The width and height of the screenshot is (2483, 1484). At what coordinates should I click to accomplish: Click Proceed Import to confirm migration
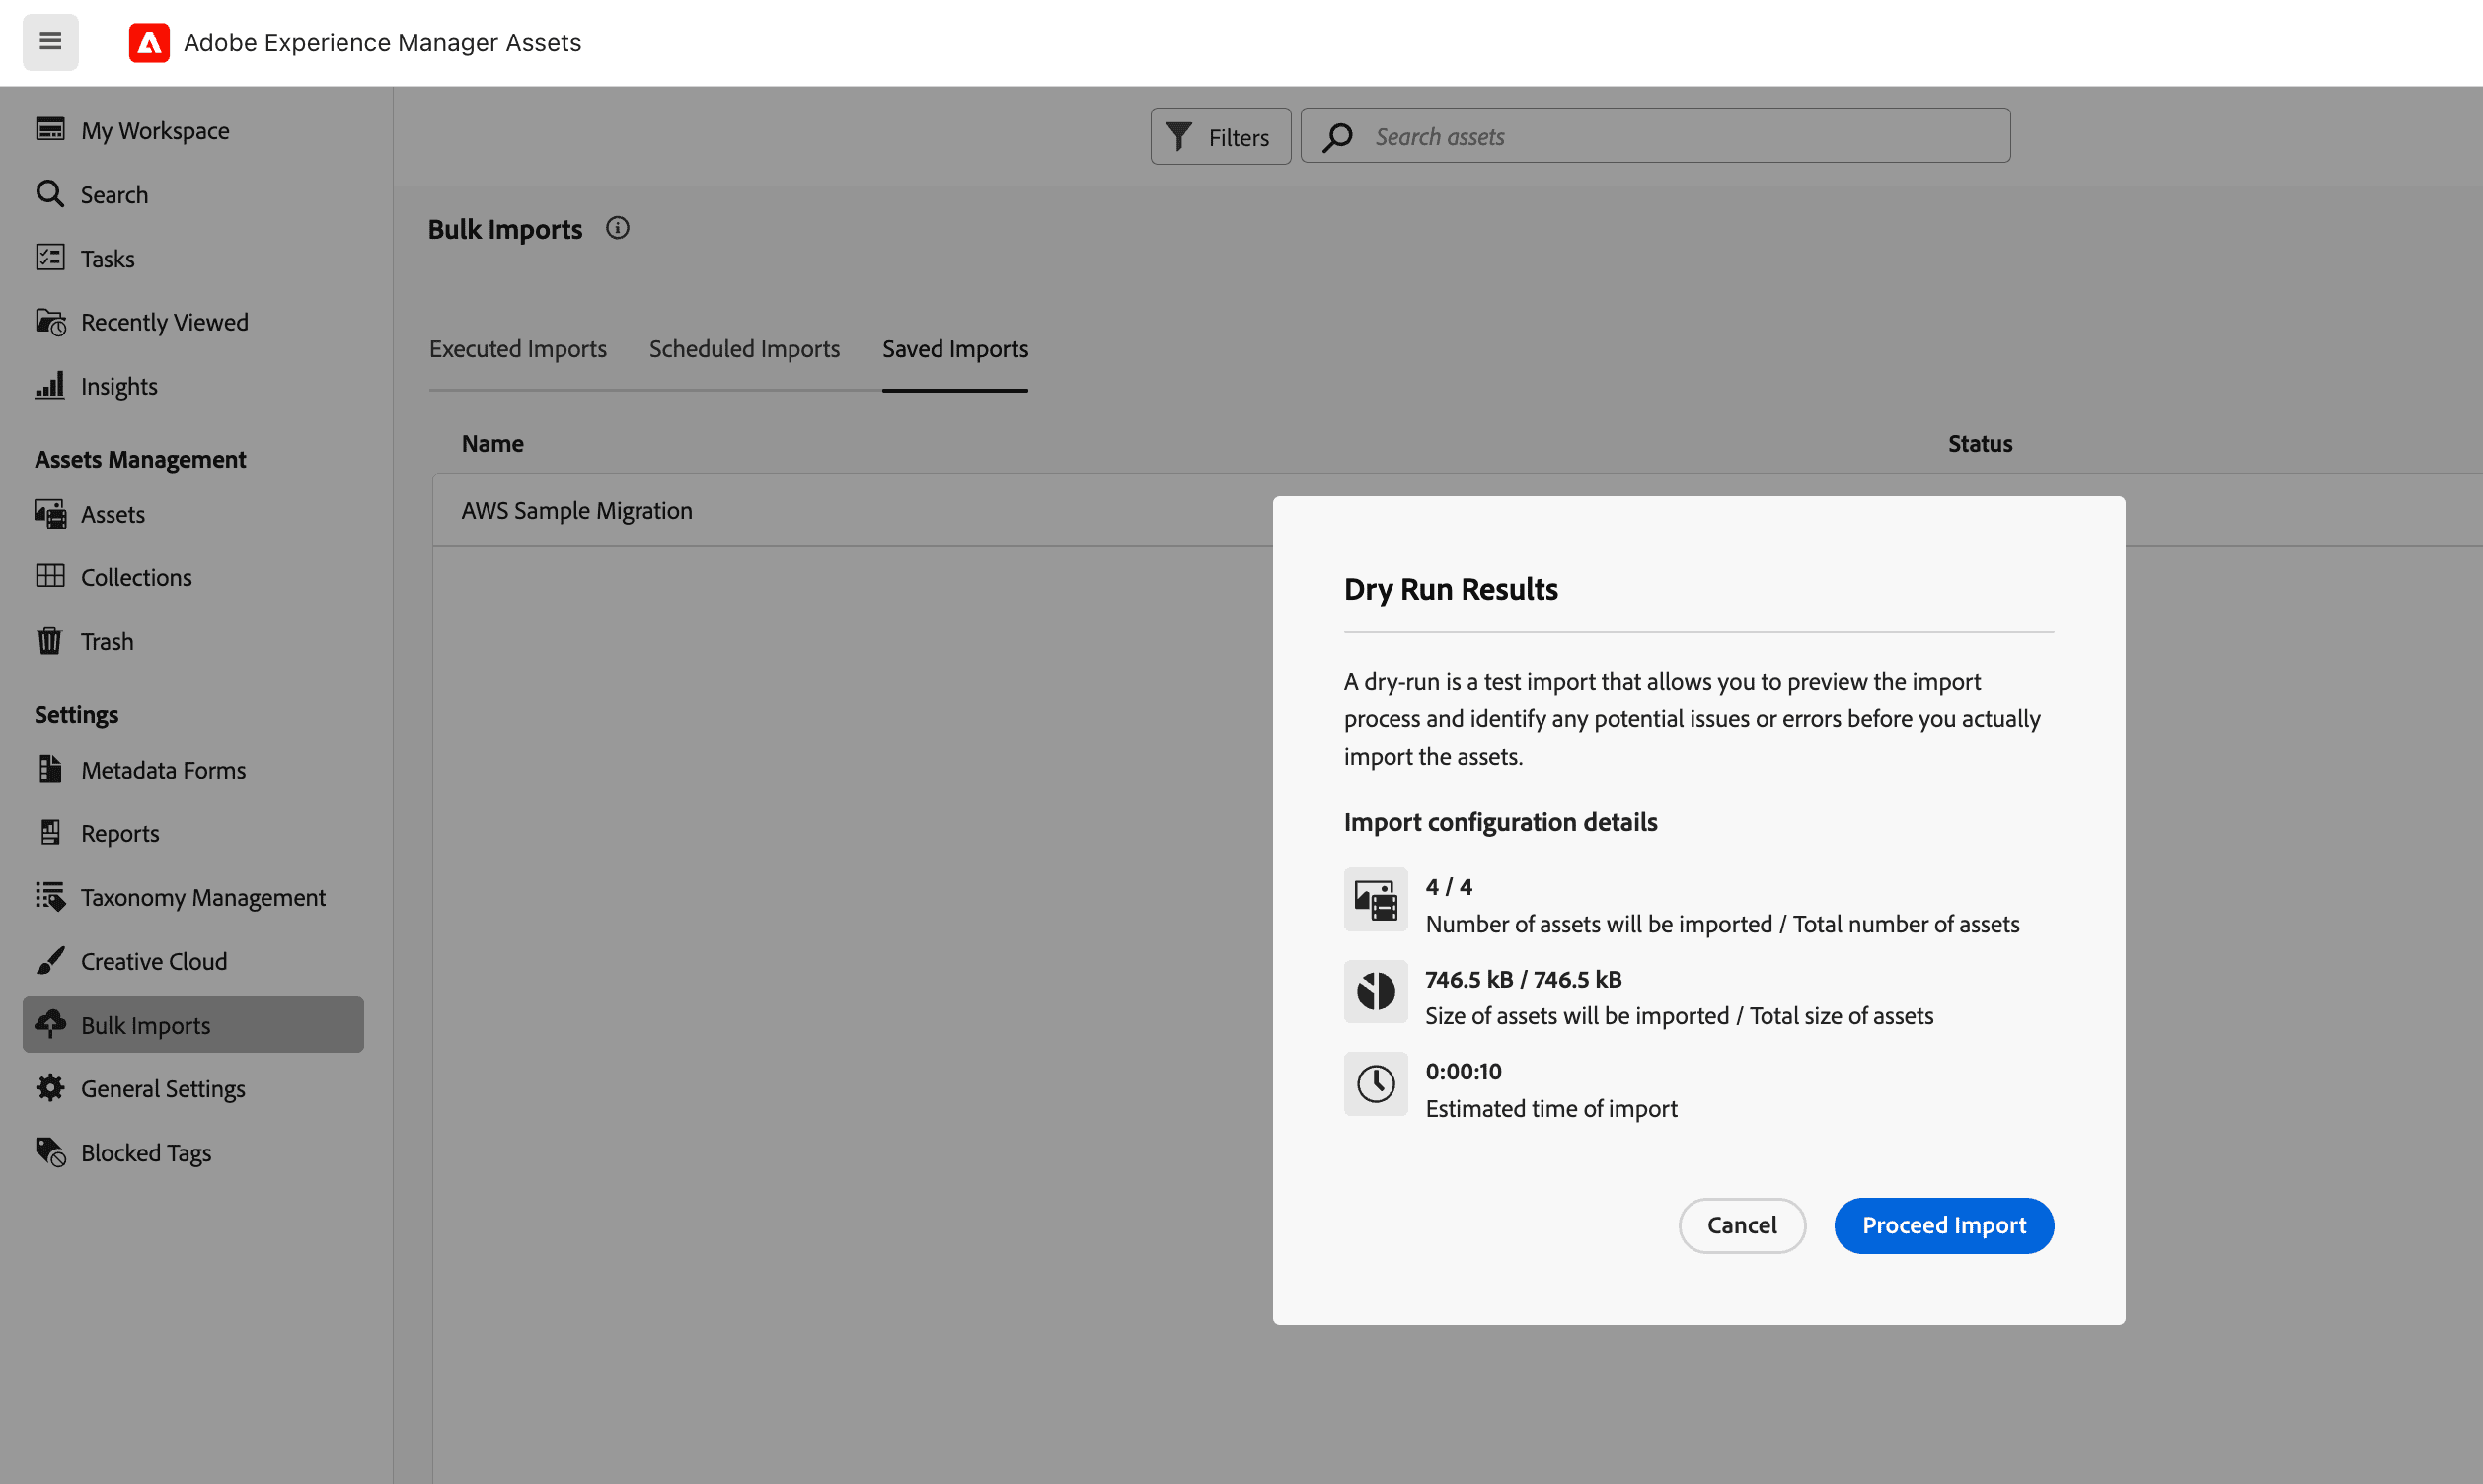(1944, 1224)
